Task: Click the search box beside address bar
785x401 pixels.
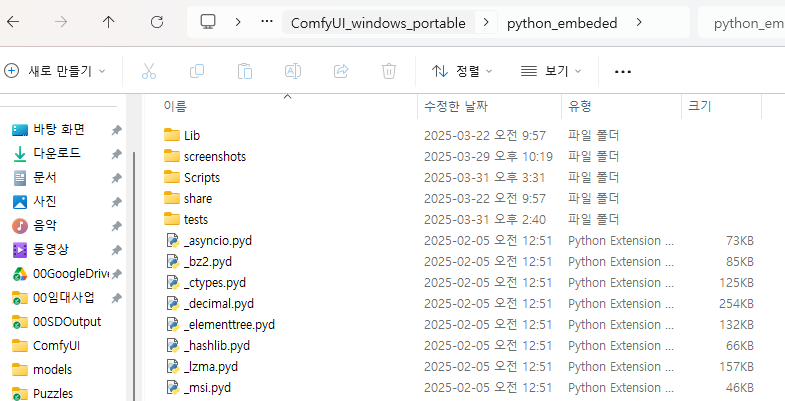Action: click(x=741, y=23)
